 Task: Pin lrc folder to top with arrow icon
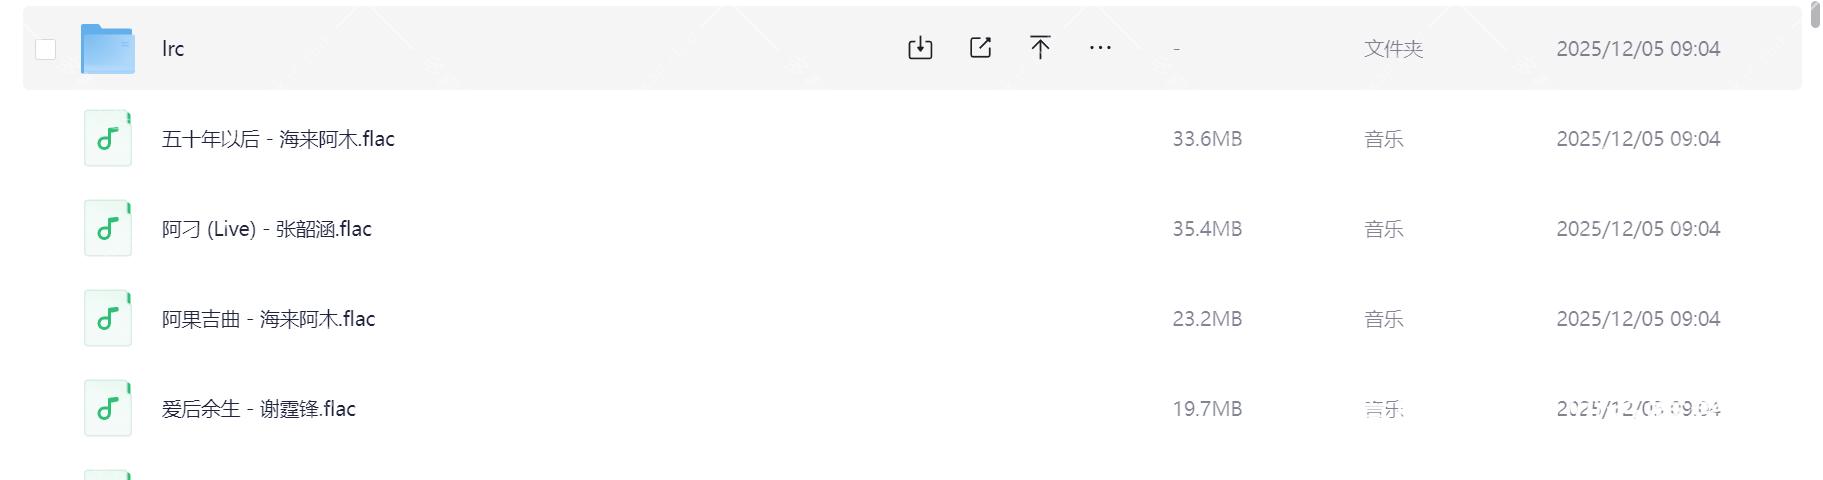coord(1040,48)
